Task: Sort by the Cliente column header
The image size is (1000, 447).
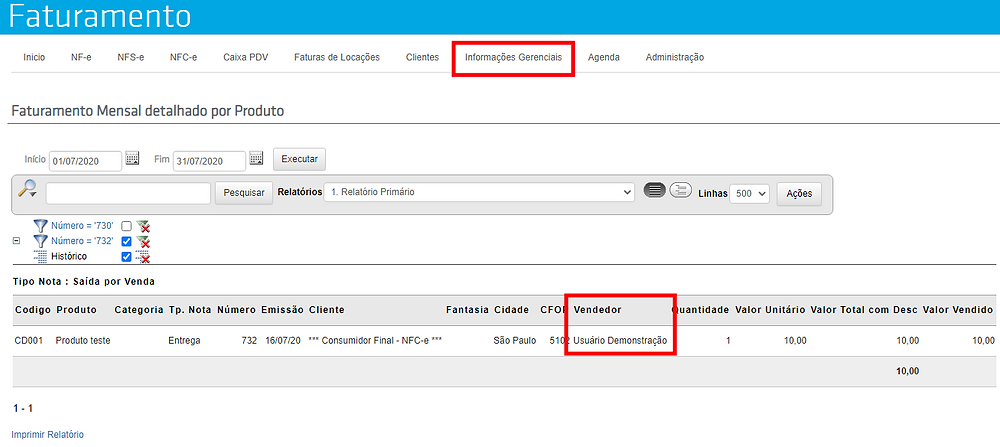Action: tap(327, 309)
